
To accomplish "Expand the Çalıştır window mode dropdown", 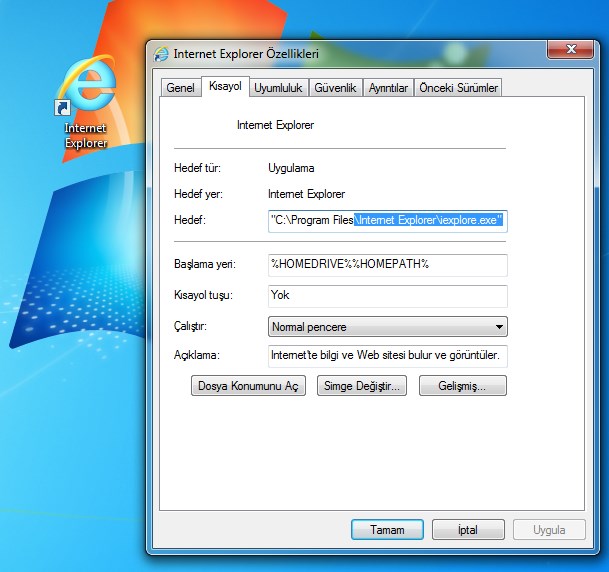I will click(387, 326).
